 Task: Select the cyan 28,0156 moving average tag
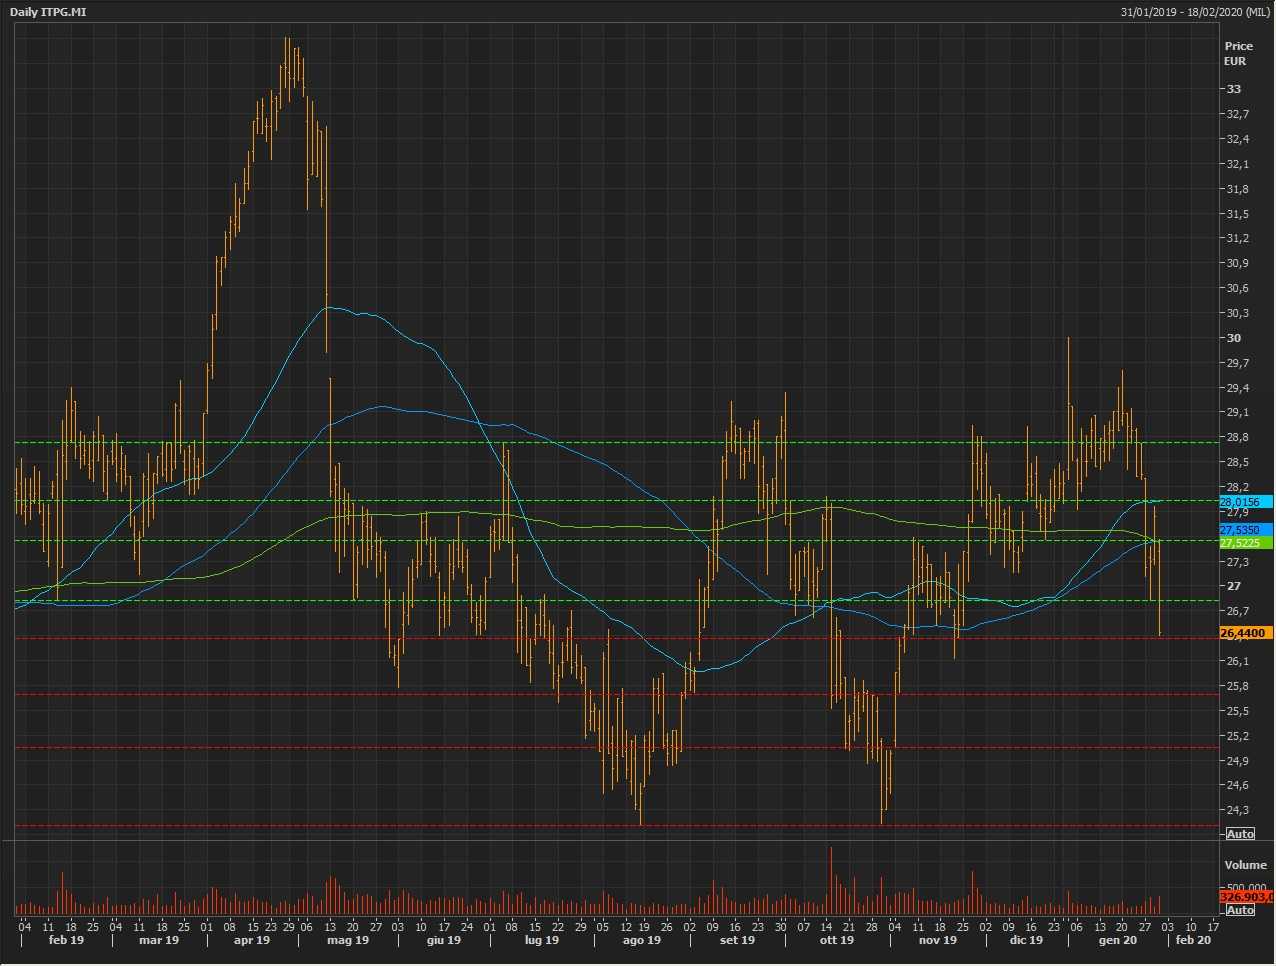[x=1244, y=502]
